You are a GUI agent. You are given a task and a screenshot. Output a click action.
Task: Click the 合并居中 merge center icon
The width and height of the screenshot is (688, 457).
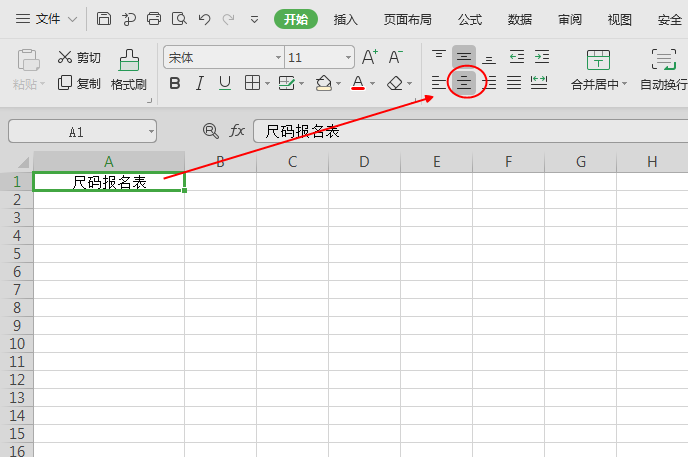coord(598,60)
